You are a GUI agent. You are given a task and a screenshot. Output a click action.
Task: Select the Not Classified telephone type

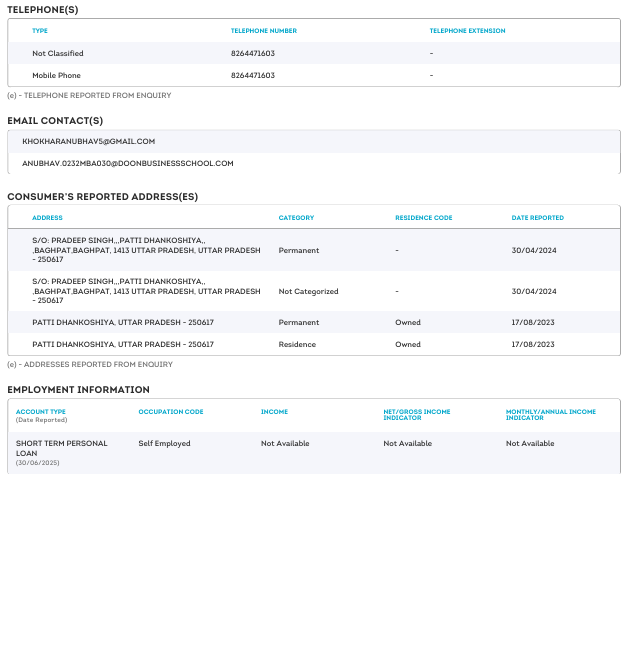(x=58, y=54)
